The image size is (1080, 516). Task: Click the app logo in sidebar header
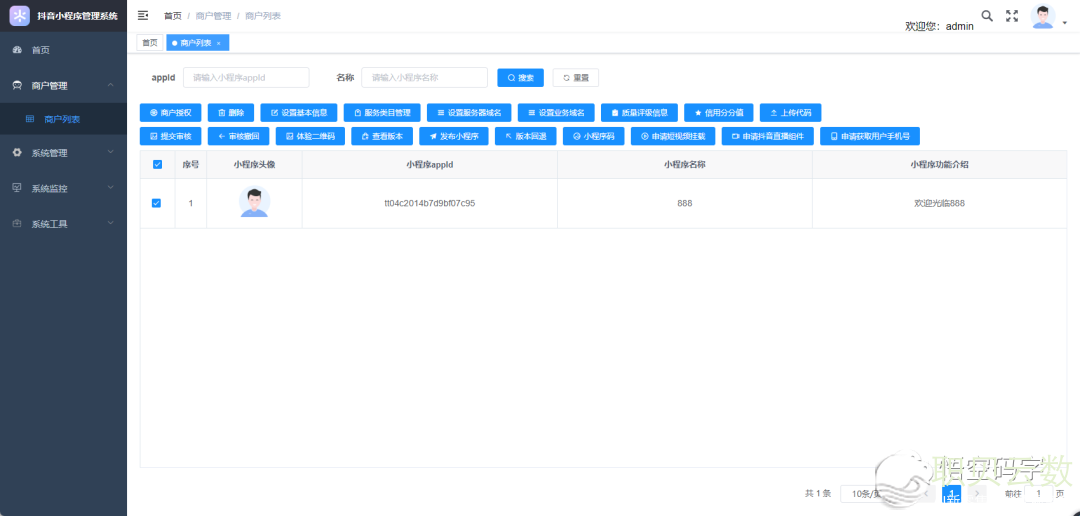pyautogui.click(x=20, y=16)
